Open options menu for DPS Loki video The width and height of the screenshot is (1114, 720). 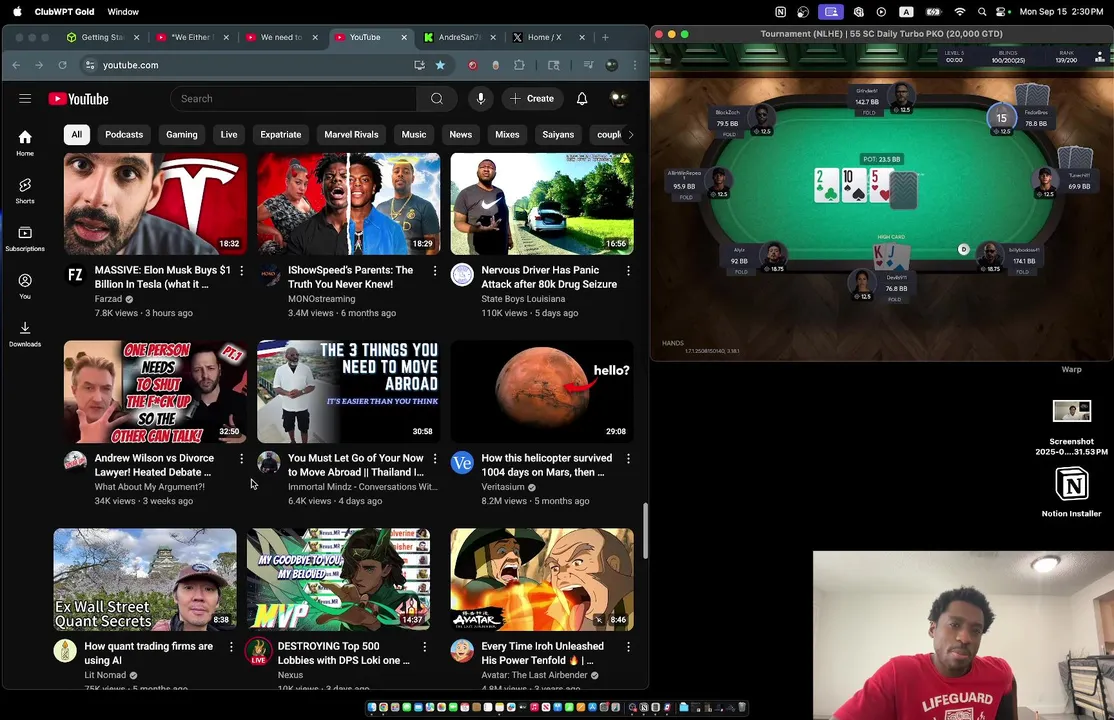click(425, 647)
